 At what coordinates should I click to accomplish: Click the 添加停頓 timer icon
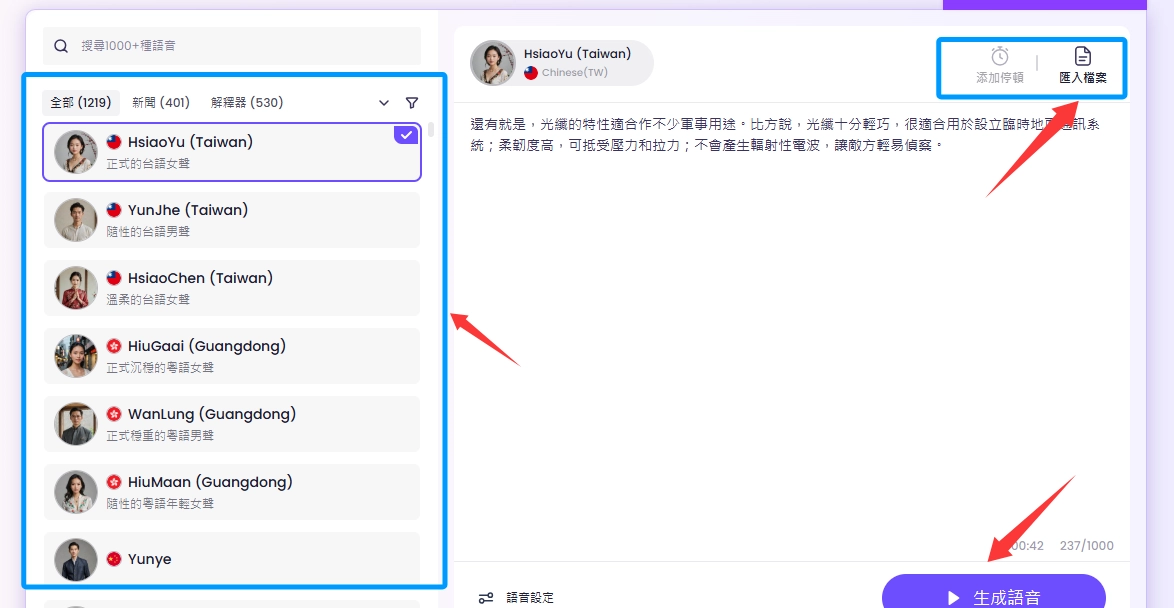[1000, 56]
